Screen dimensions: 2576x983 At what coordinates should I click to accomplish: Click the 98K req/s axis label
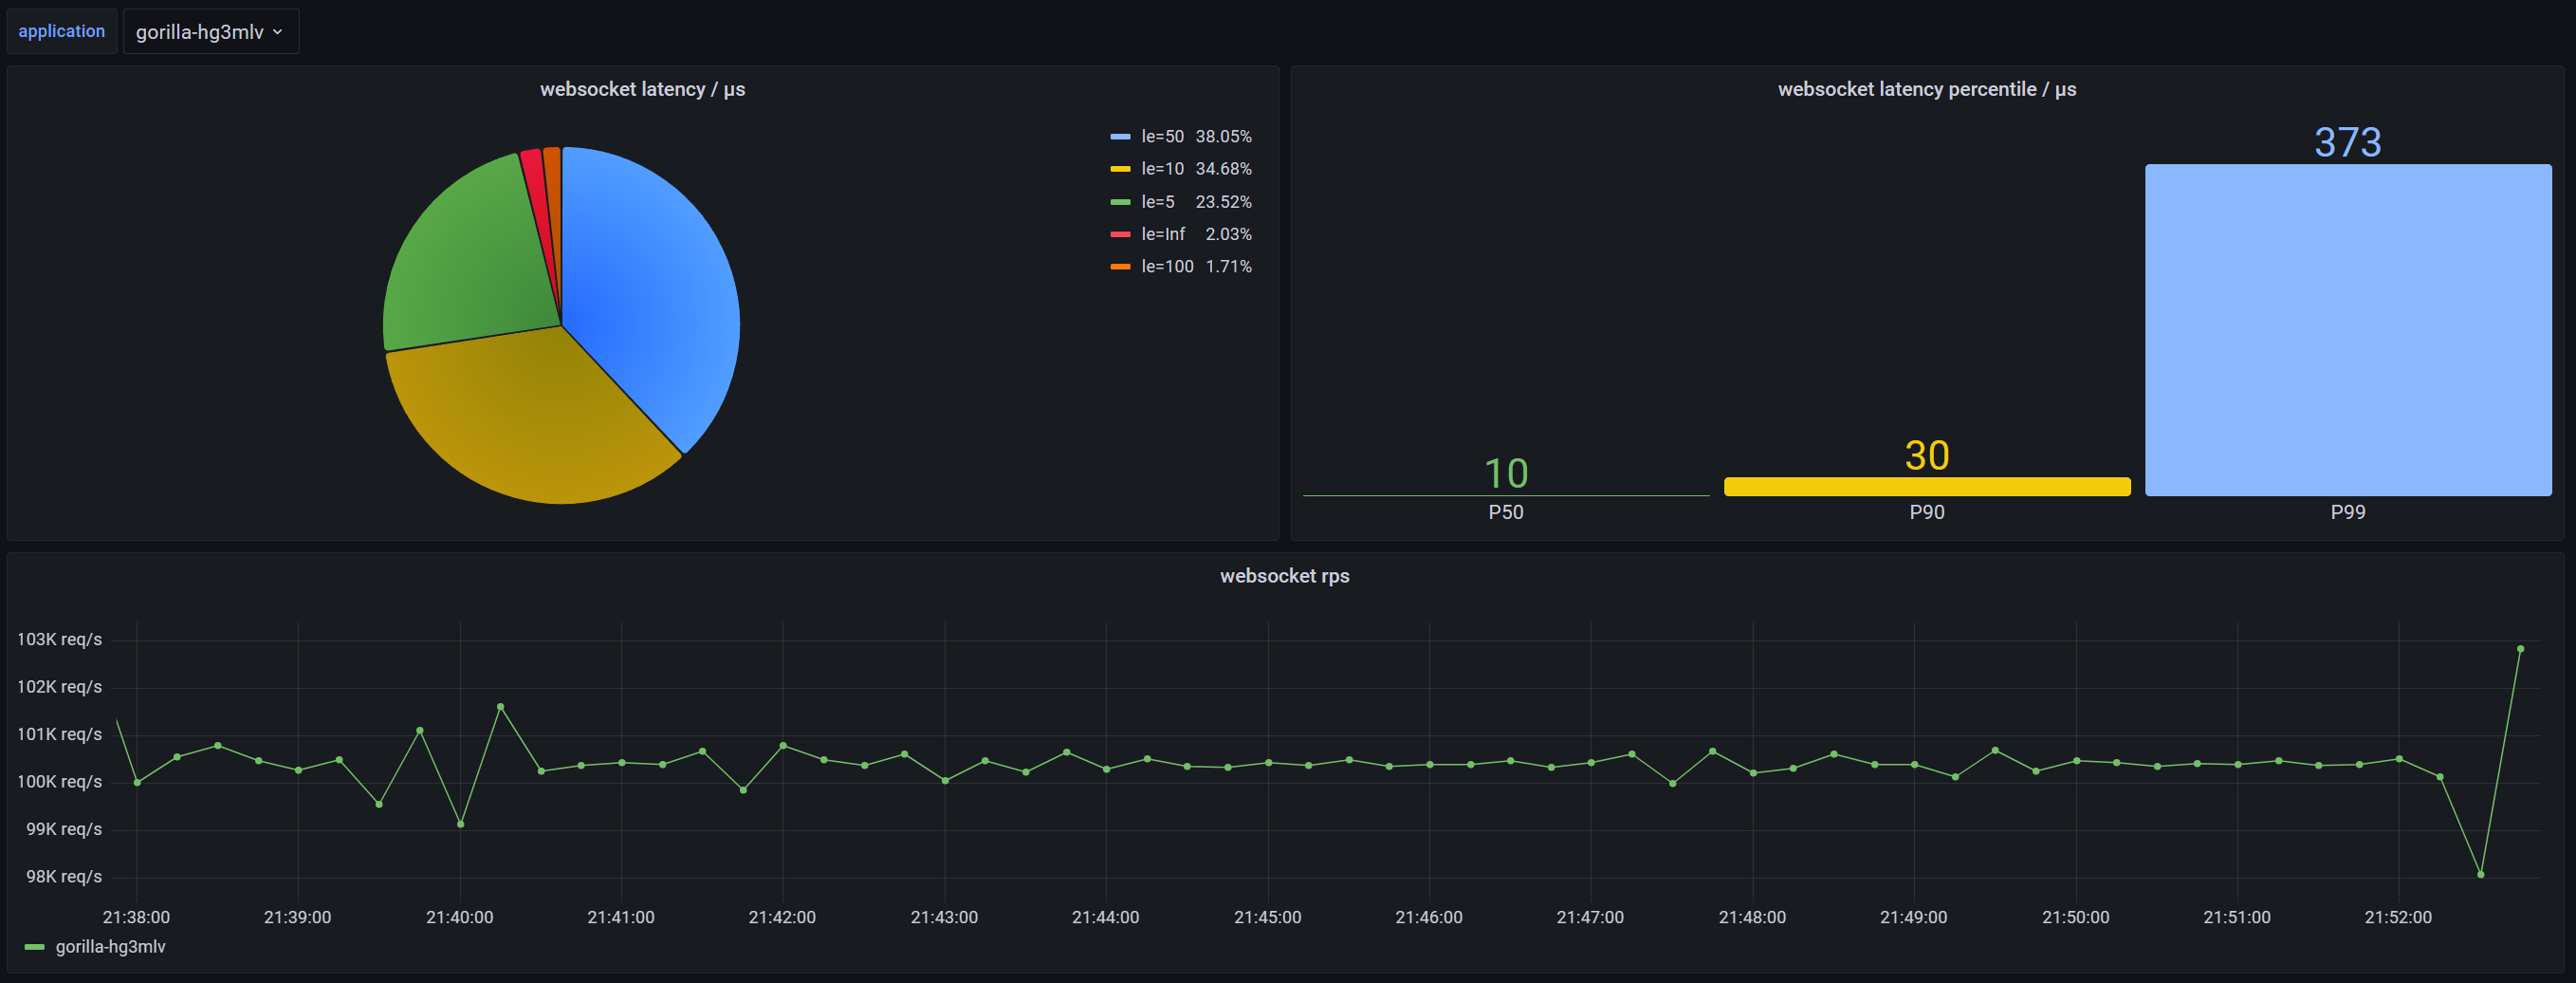(x=64, y=877)
